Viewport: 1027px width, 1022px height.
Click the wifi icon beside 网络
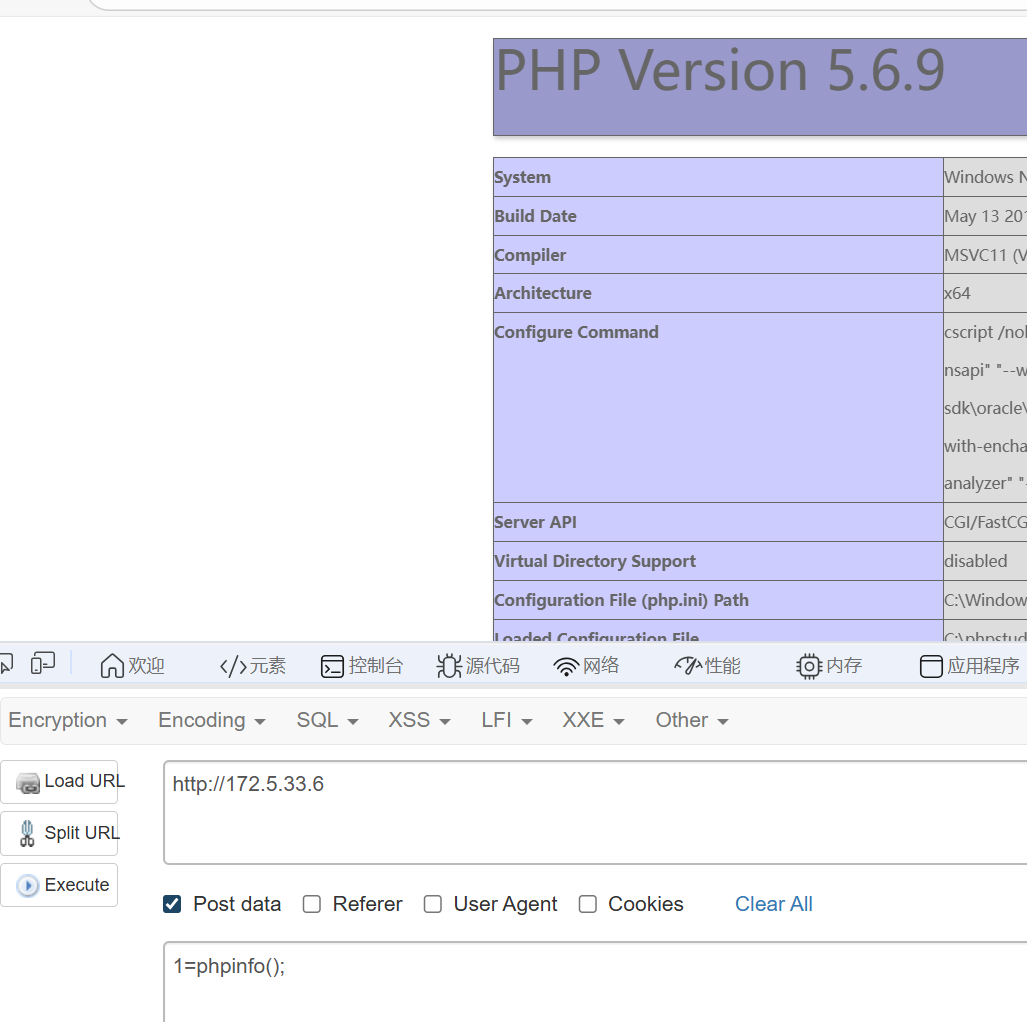(x=566, y=667)
